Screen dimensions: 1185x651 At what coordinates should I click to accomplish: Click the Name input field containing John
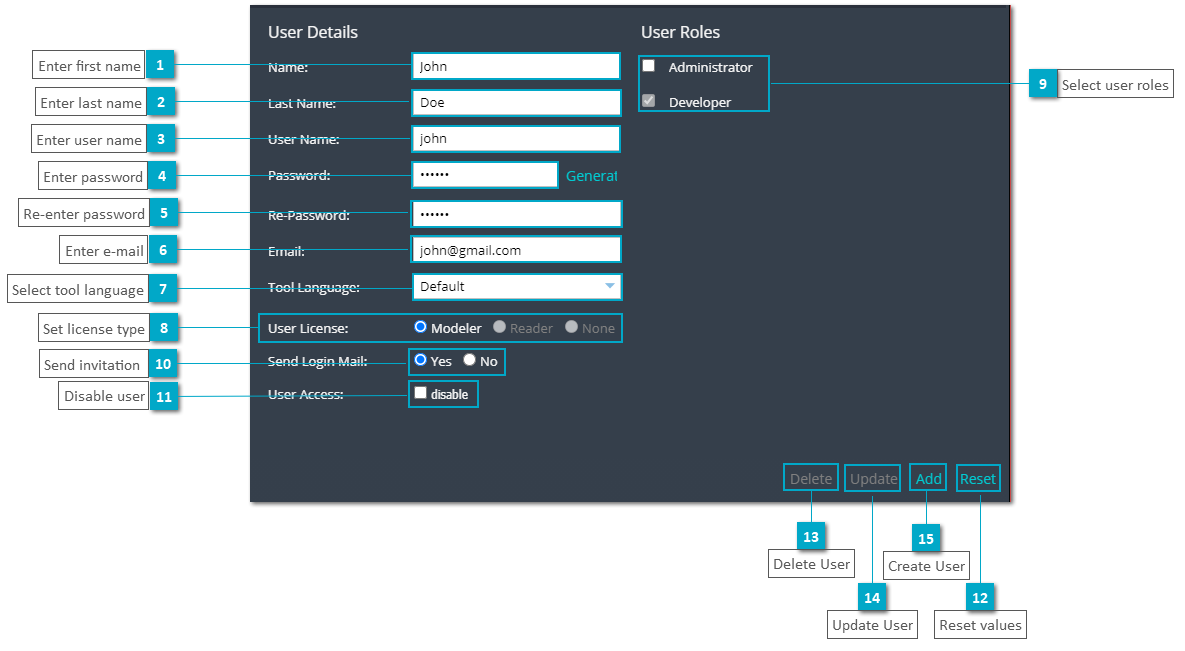coord(516,67)
